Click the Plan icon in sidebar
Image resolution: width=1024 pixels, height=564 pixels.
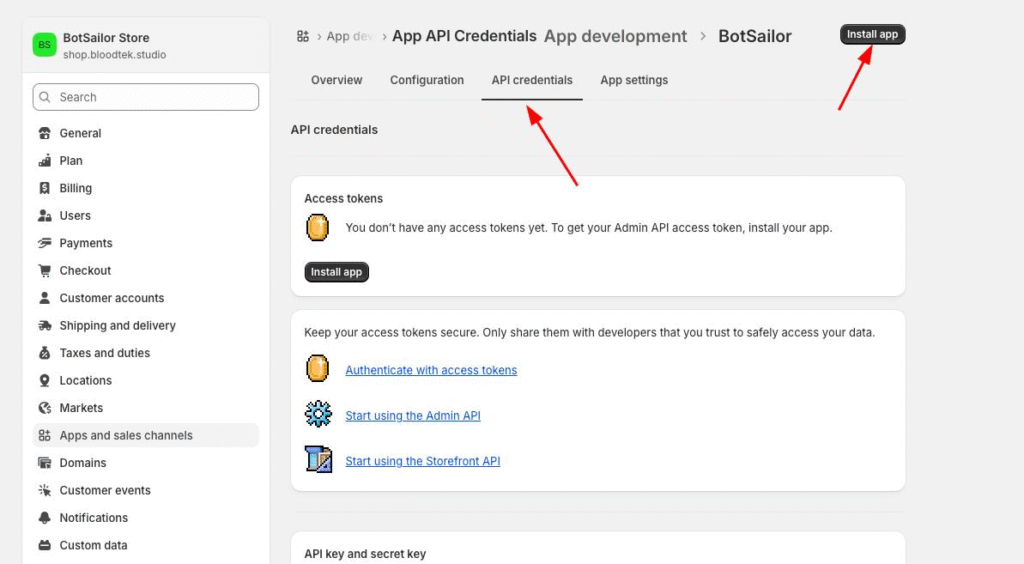click(x=44, y=161)
